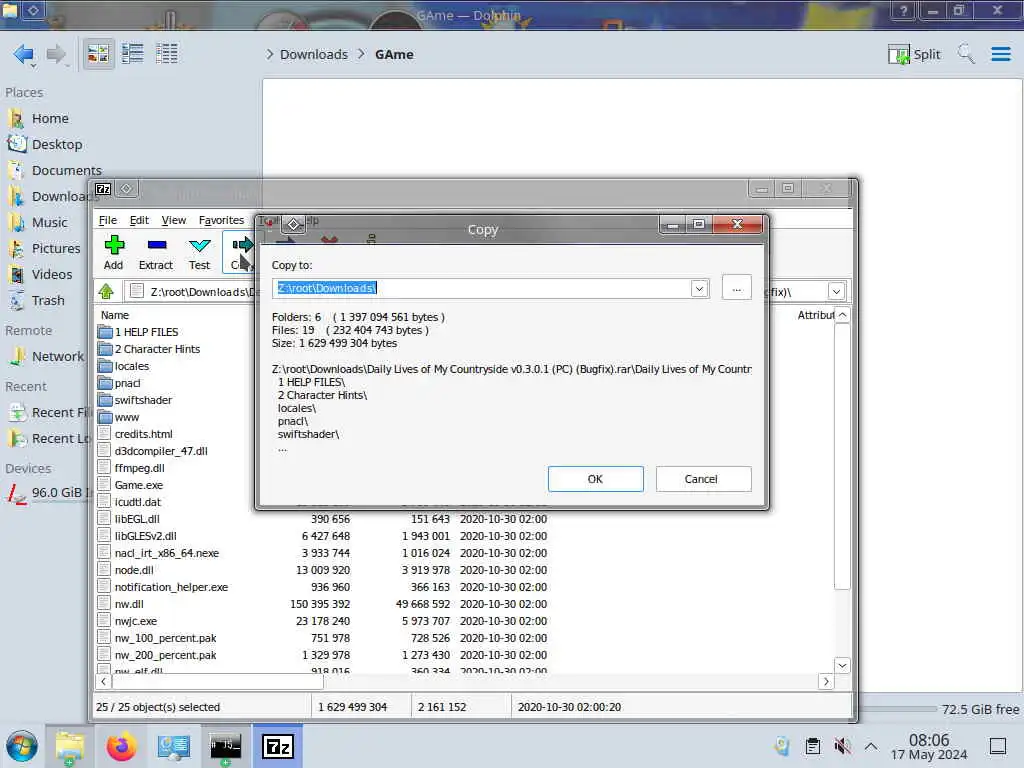Open search in Dolphin toolbar
The height and width of the screenshot is (768, 1024).
point(966,54)
